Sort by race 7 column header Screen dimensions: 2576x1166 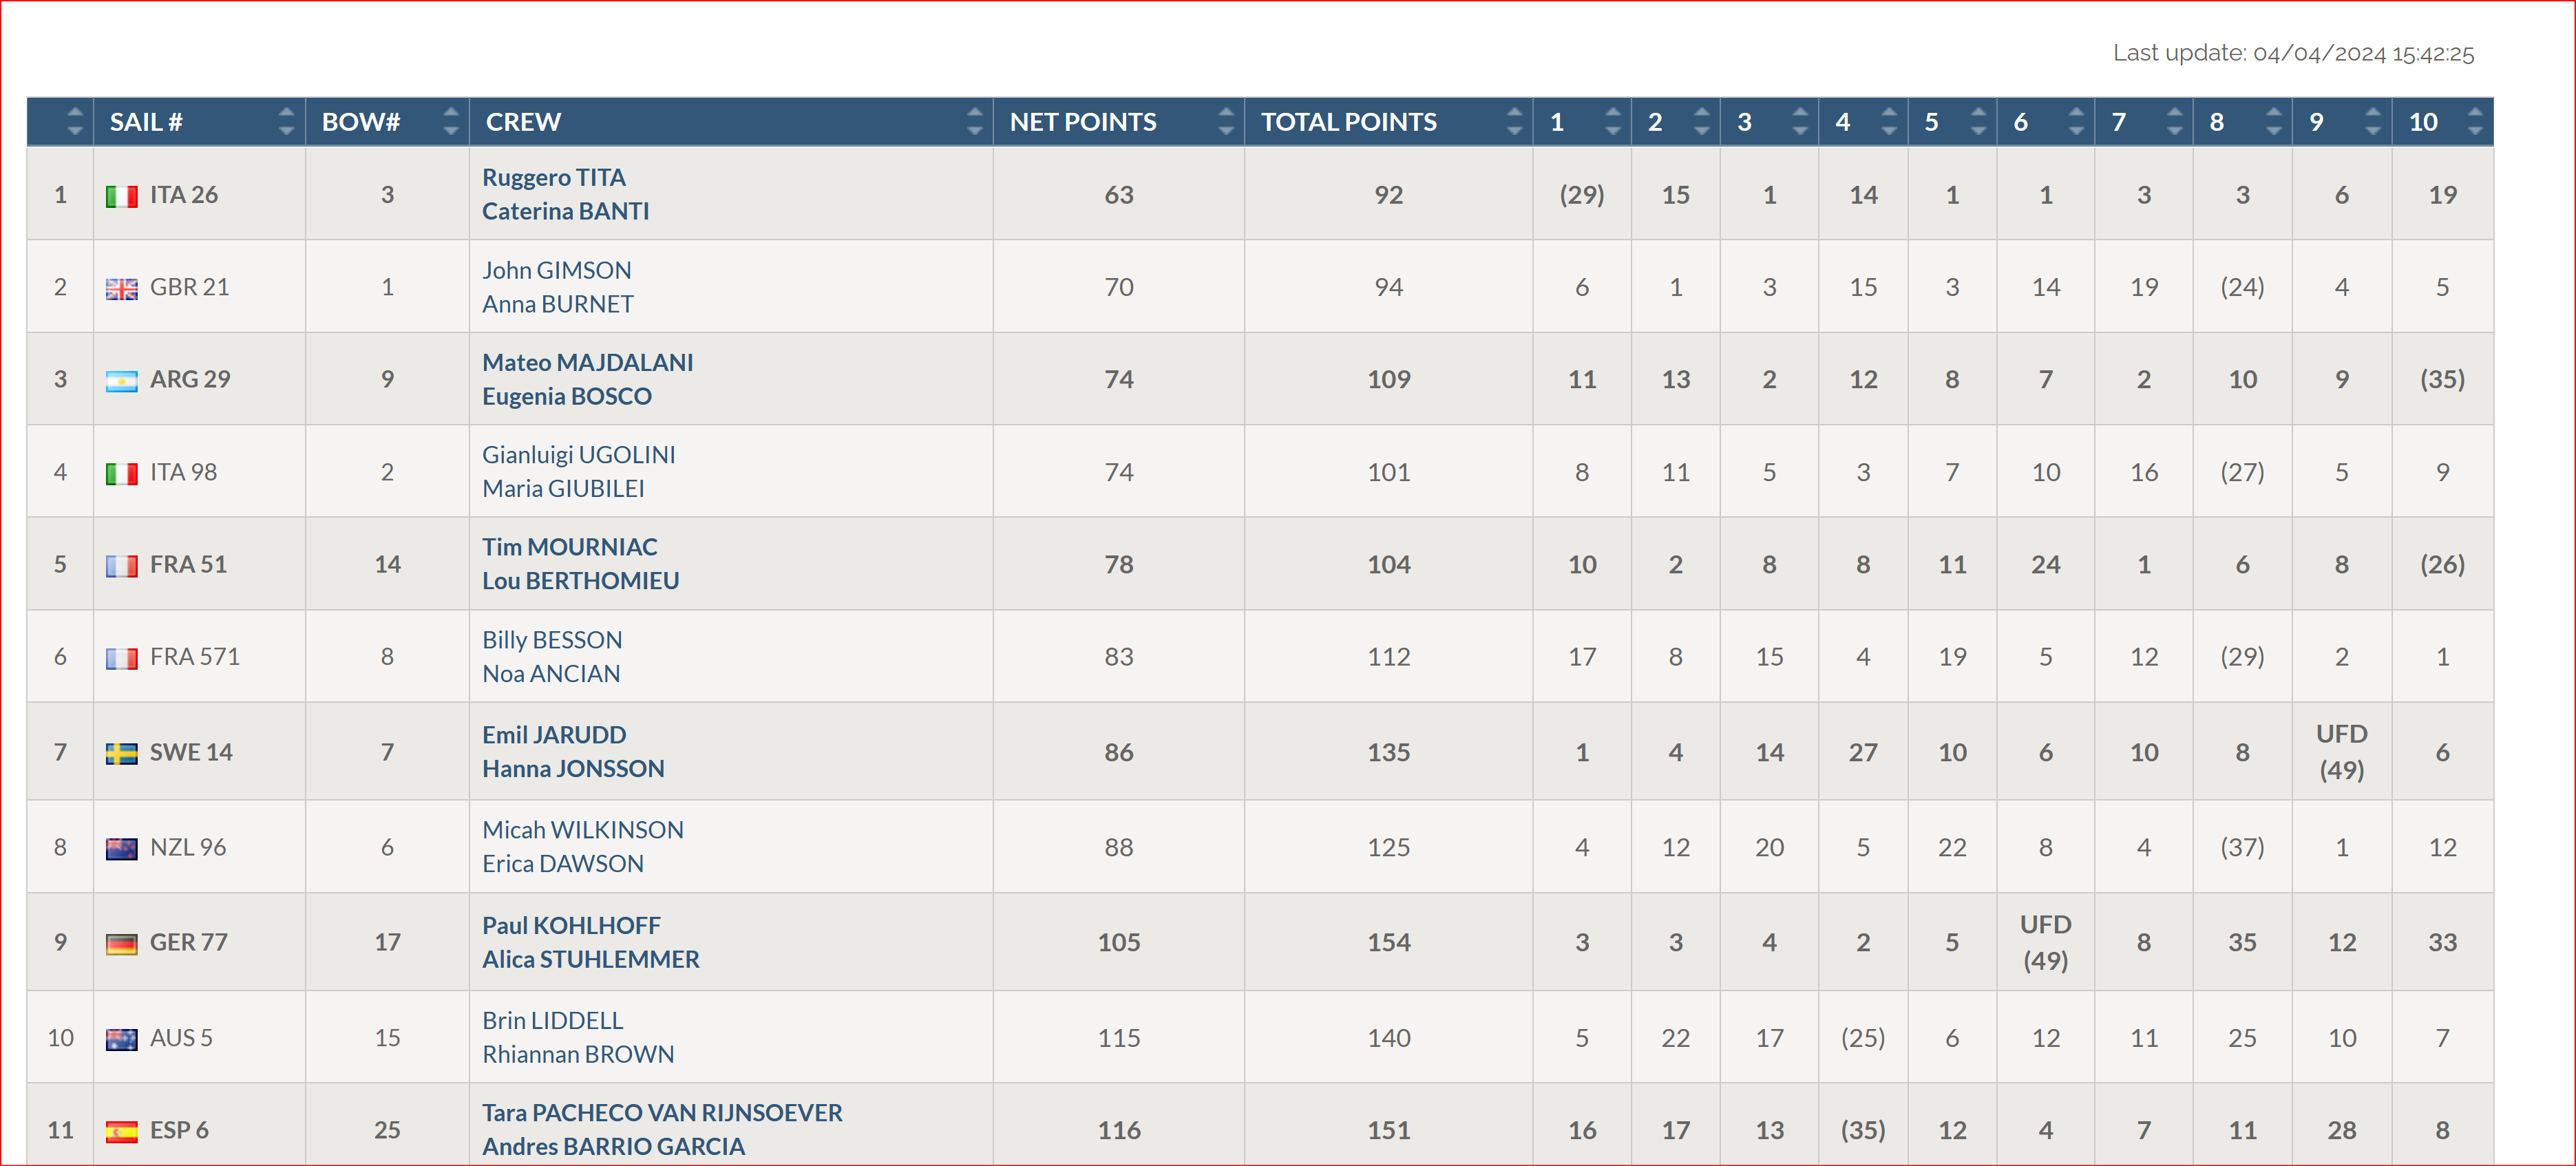2144,122
